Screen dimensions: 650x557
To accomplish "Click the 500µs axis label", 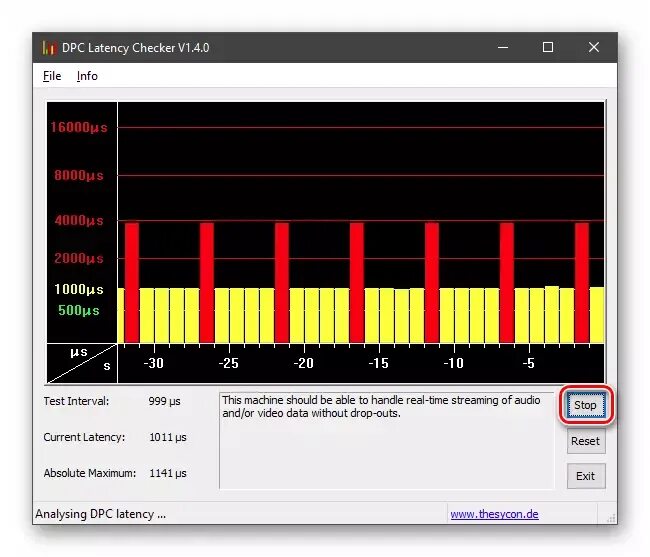I will point(79,310).
